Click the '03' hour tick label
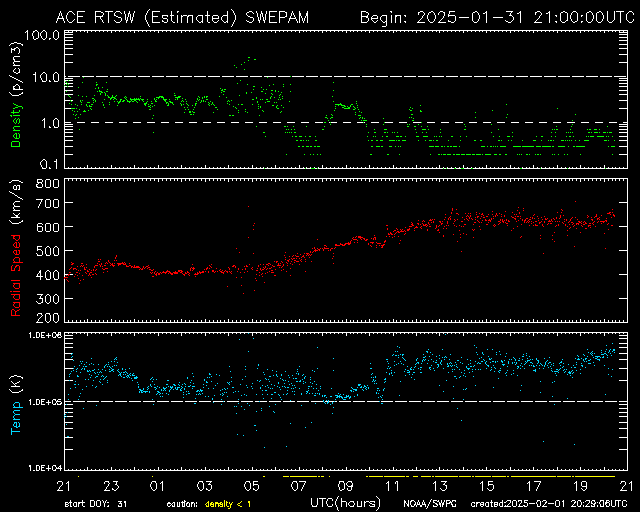Viewport: 640px width, 512px height. click(204, 486)
